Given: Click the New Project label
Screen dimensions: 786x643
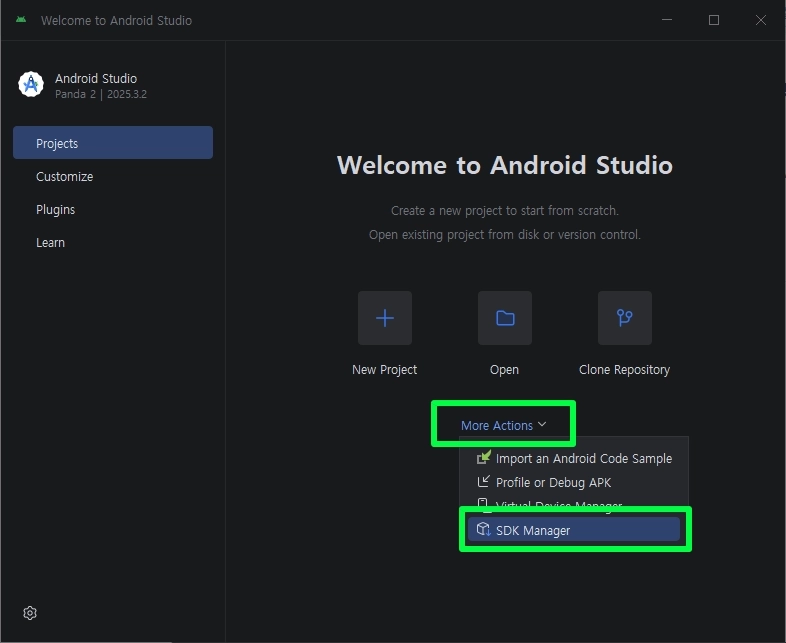Looking at the screenshot, I should point(384,370).
